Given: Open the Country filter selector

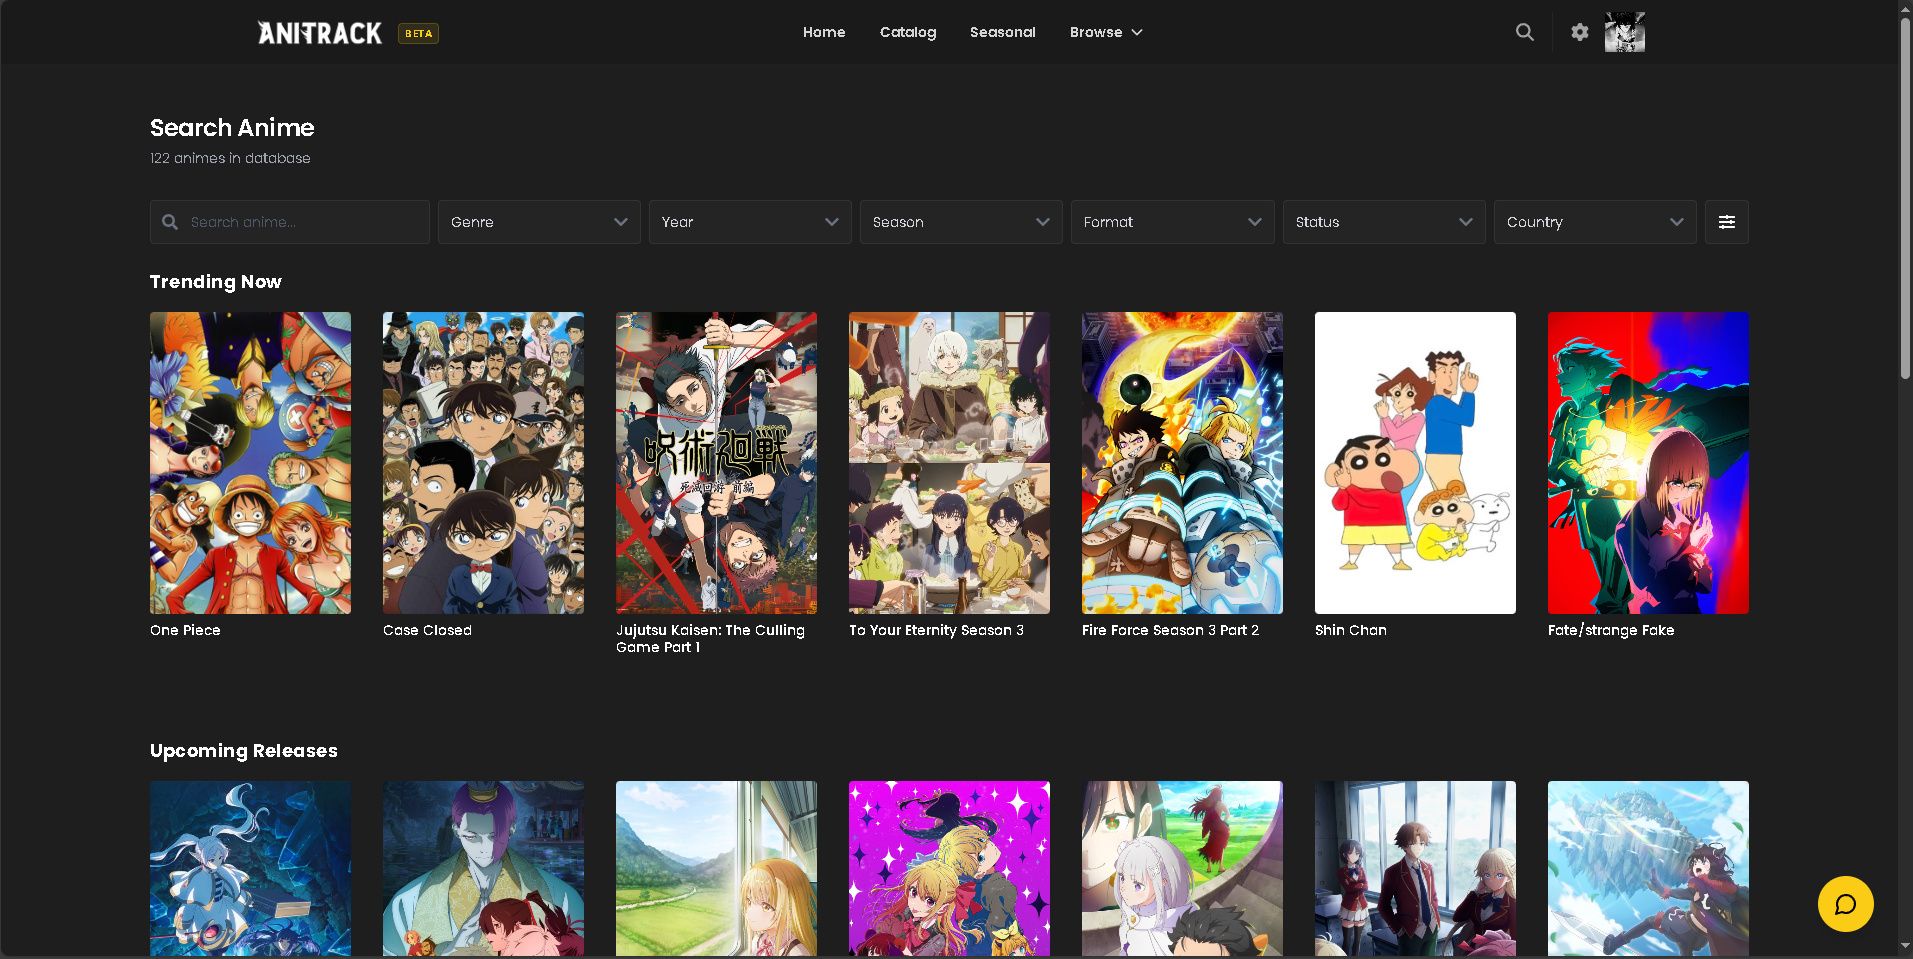Looking at the screenshot, I should click(1594, 222).
